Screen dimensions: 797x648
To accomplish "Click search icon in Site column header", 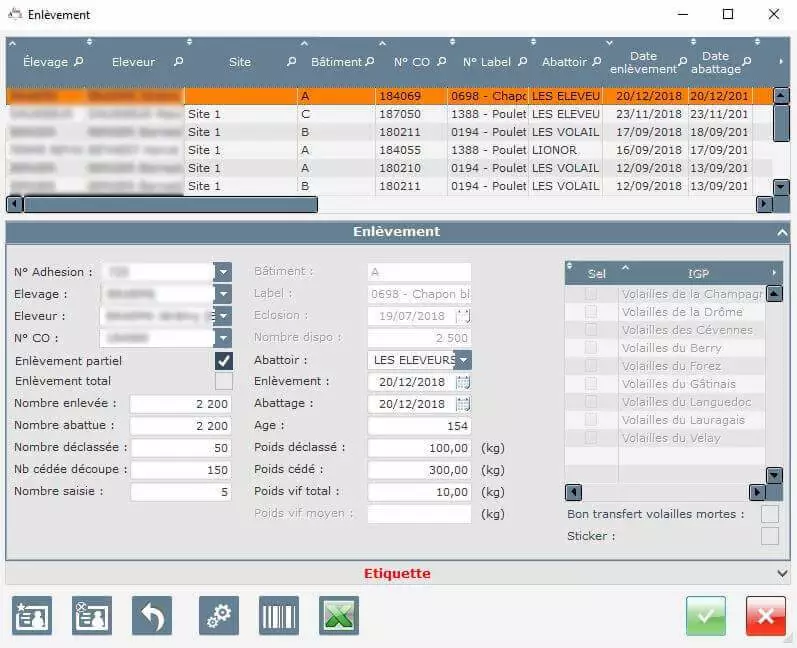I will coord(291,61).
